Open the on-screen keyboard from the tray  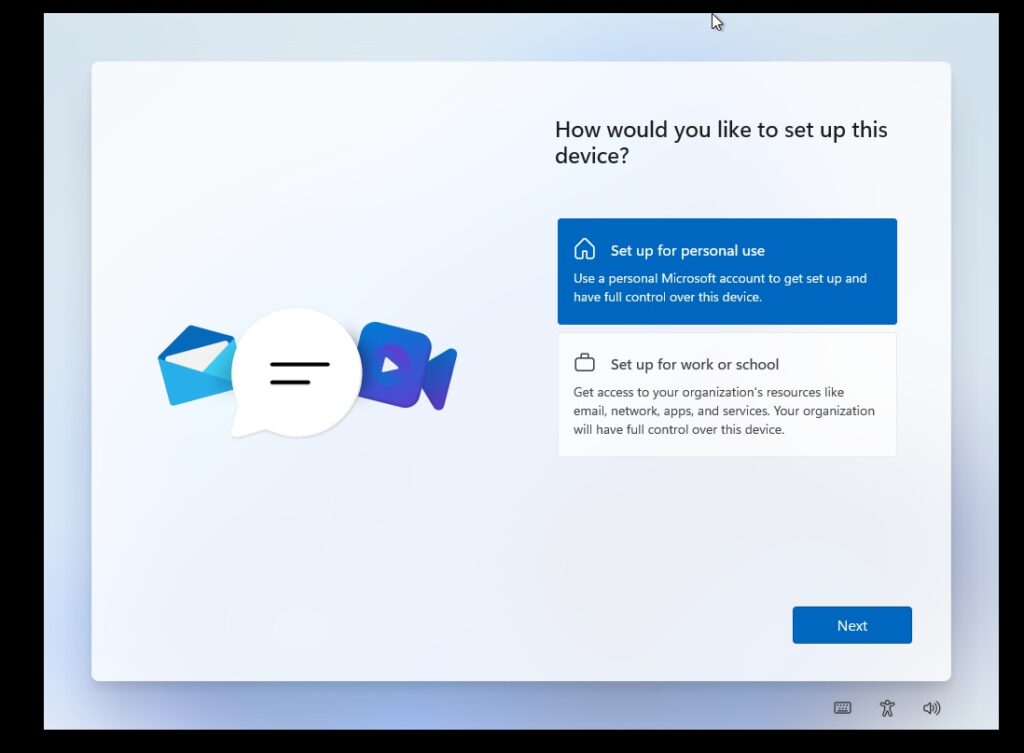842,708
